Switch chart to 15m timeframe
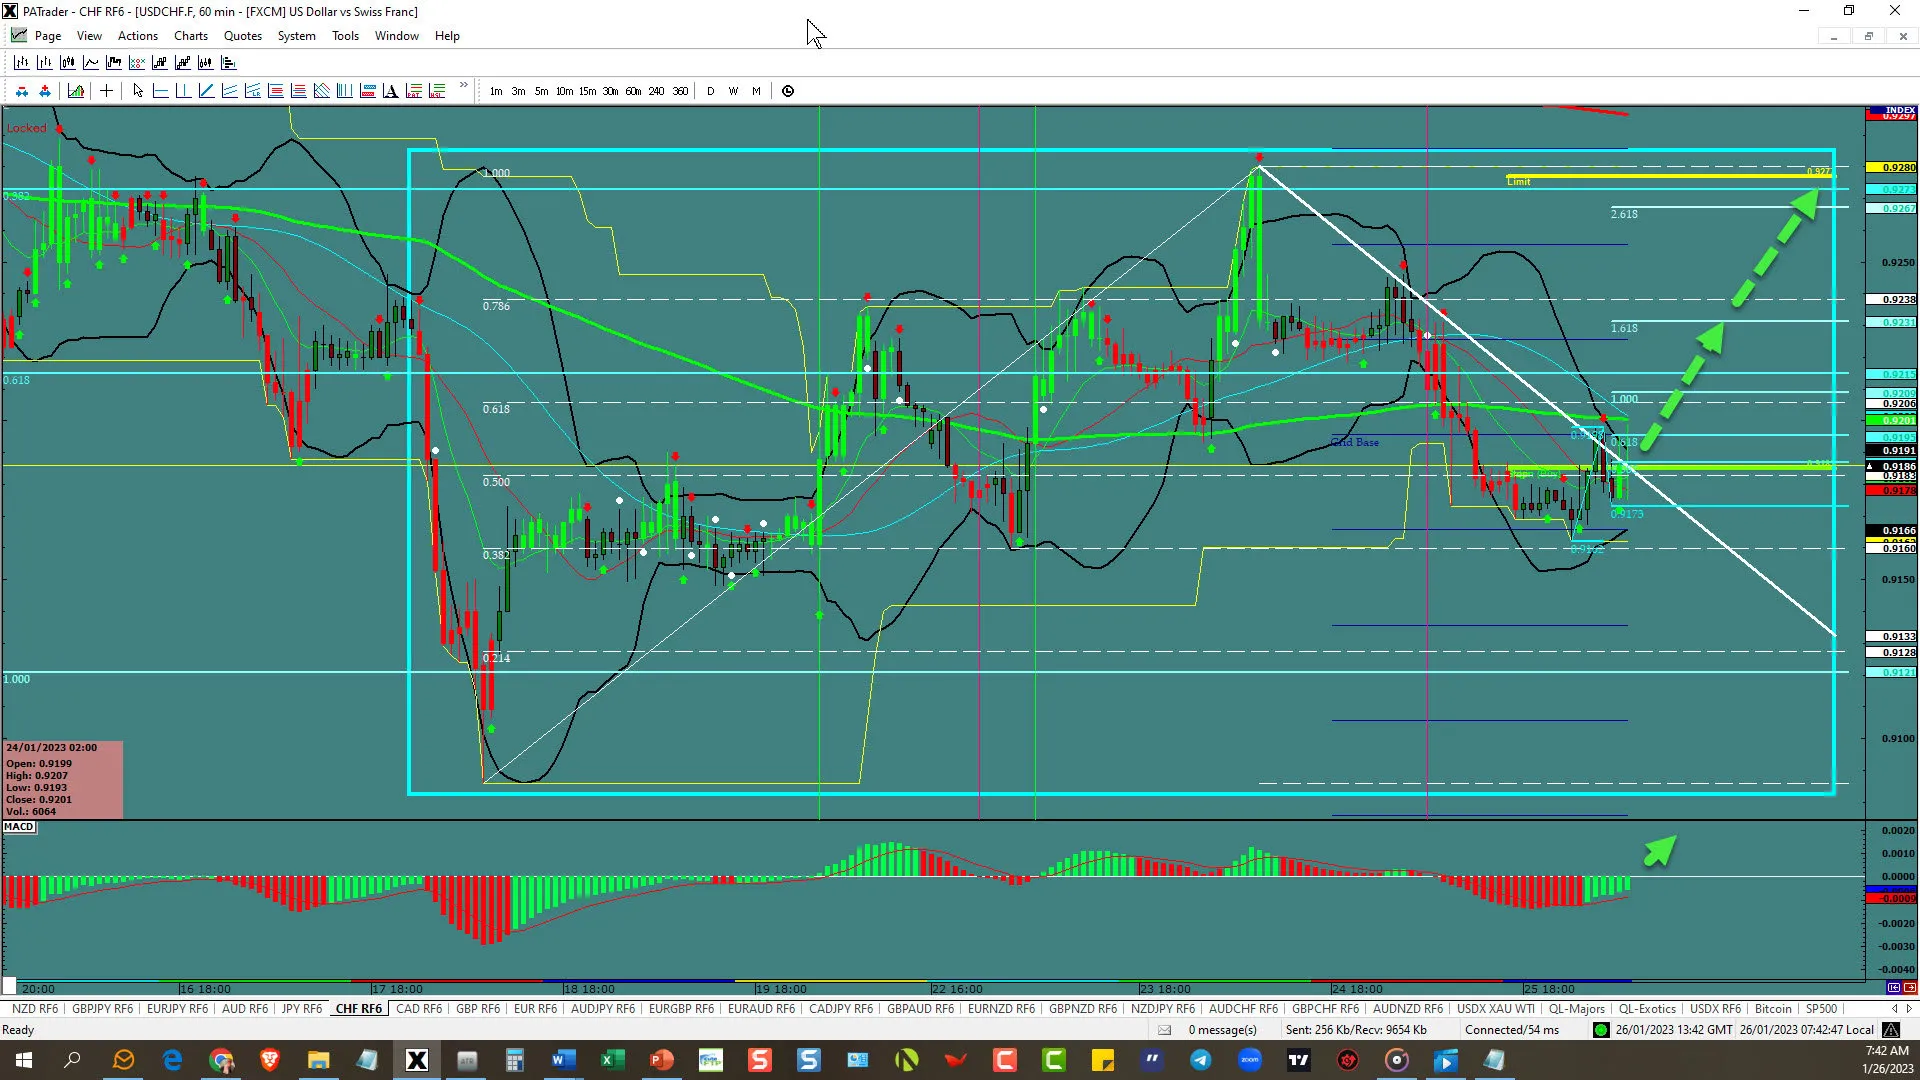The image size is (1920, 1080). click(x=587, y=91)
